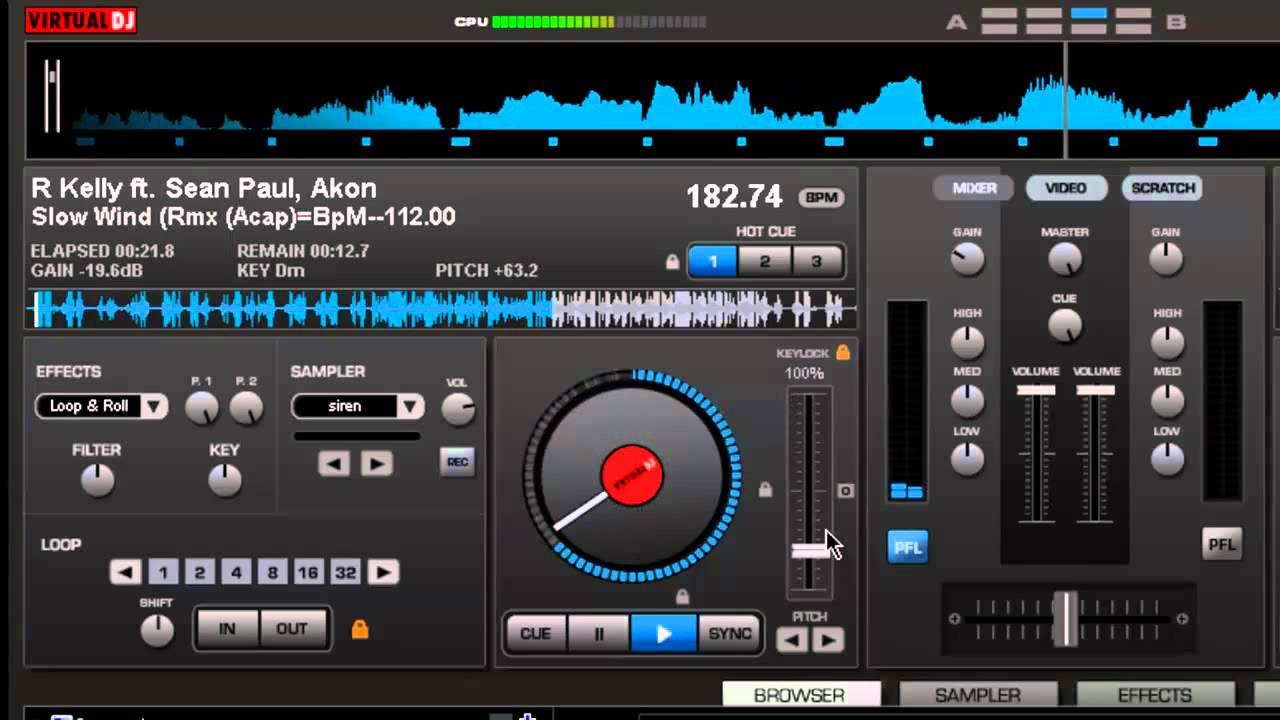Click the right deck High EQ knob
The image size is (1280, 720).
point(1166,342)
